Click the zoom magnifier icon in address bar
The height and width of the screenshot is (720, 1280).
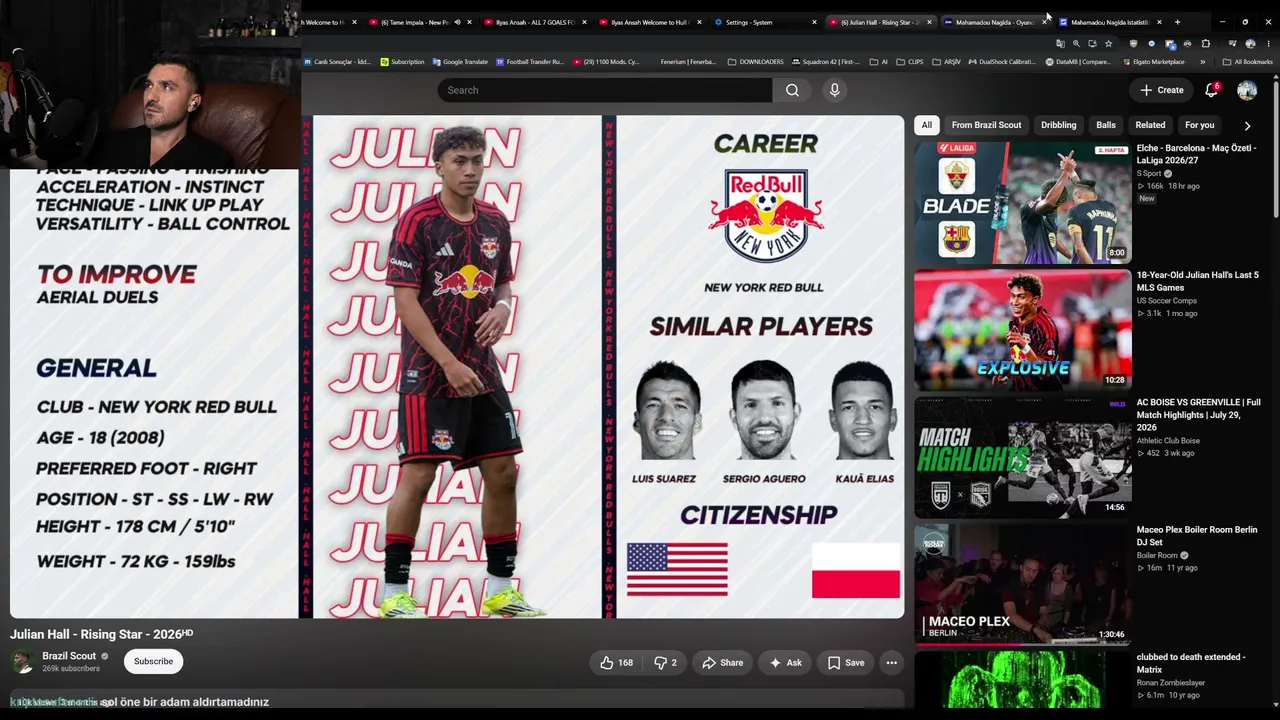[x=1076, y=44]
